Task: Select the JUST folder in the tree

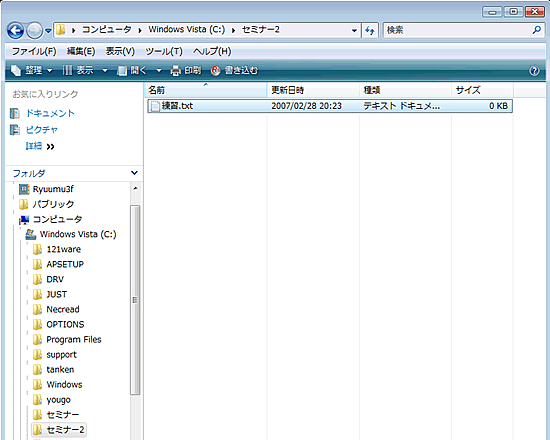Action: (x=56, y=294)
